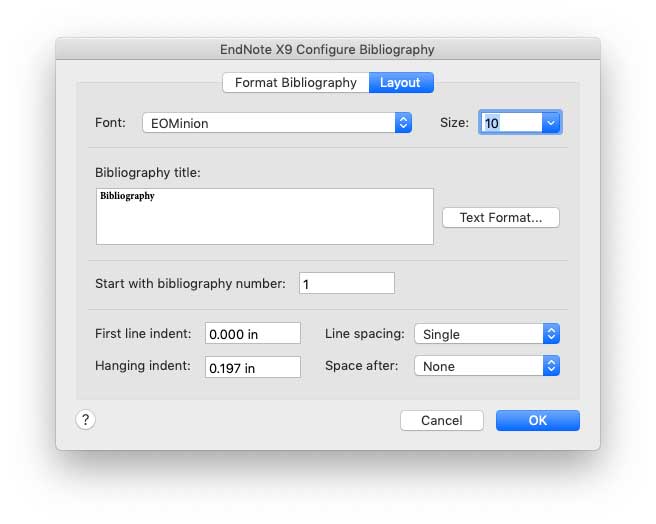Open the Text Format dialog
The height and width of the screenshot is (524, 656).
pos(501,218)
